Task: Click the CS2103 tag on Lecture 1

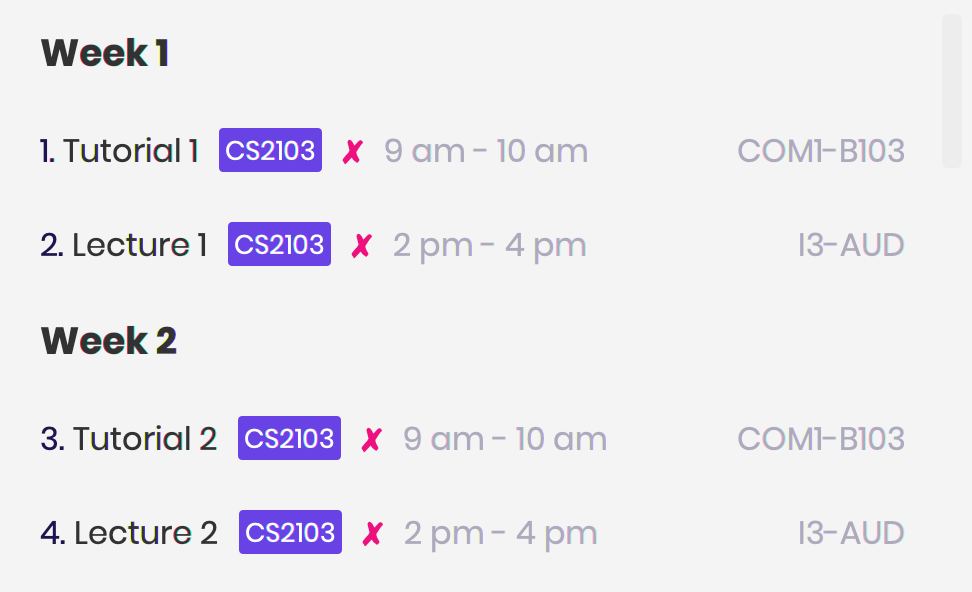Action: point(280,244)
